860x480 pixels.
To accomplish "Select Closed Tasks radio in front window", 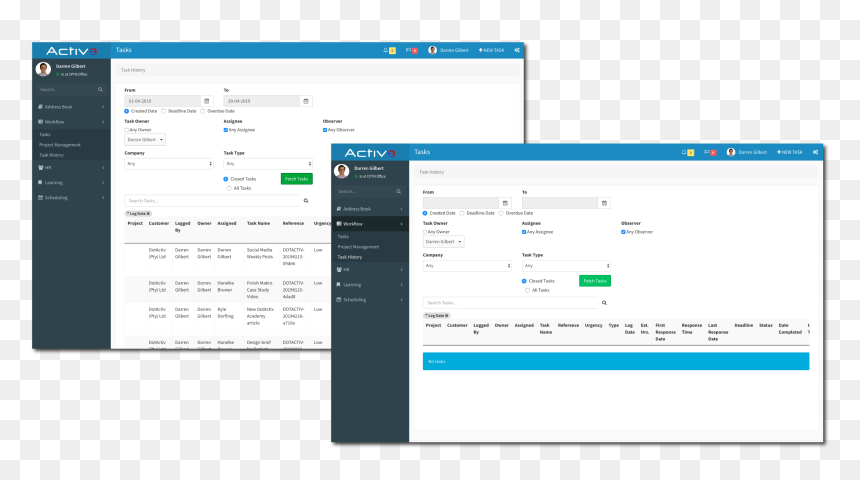I will point(524,281).
